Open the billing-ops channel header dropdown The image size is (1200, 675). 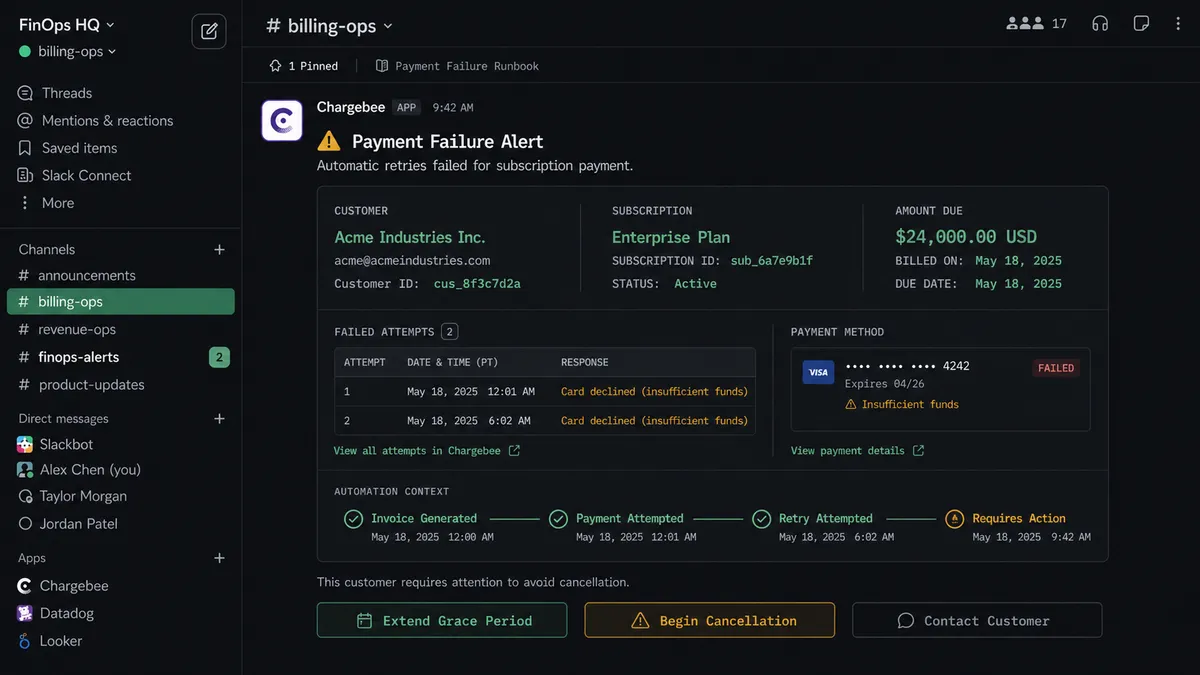pos(329,25)
